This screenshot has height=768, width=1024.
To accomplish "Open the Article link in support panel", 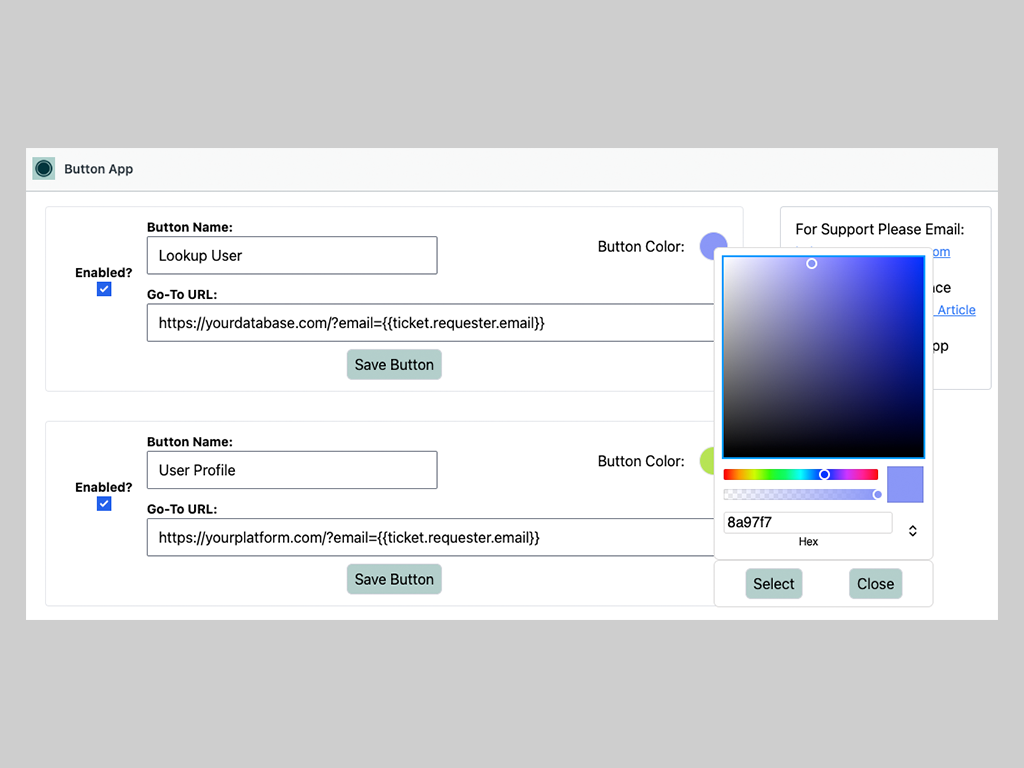I will [x=955, y=310].
